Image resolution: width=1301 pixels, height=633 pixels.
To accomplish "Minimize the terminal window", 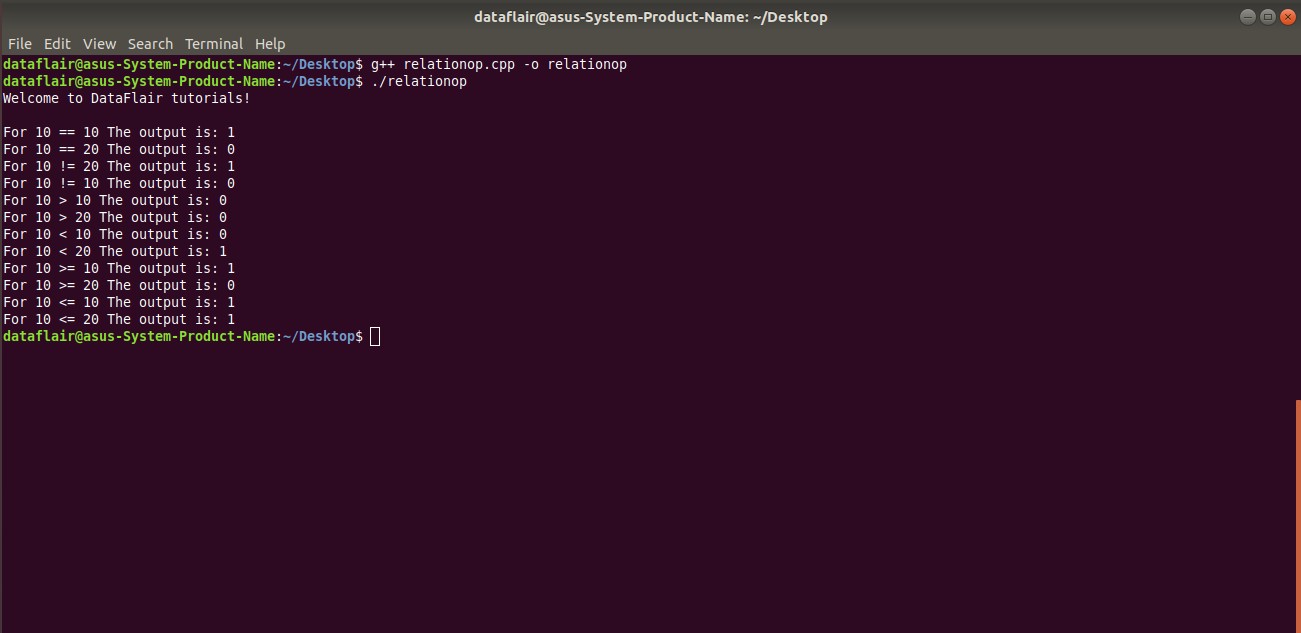I will pos(1248,17).
